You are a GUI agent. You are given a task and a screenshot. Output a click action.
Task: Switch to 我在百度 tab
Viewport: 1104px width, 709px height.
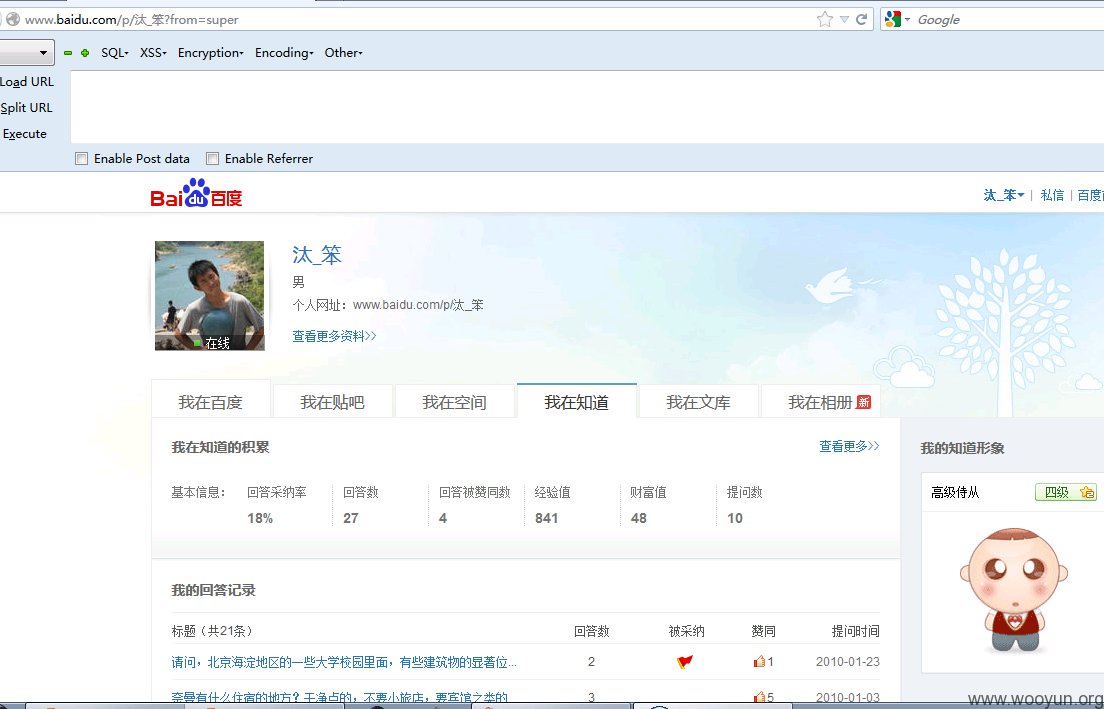click(211, 402)
